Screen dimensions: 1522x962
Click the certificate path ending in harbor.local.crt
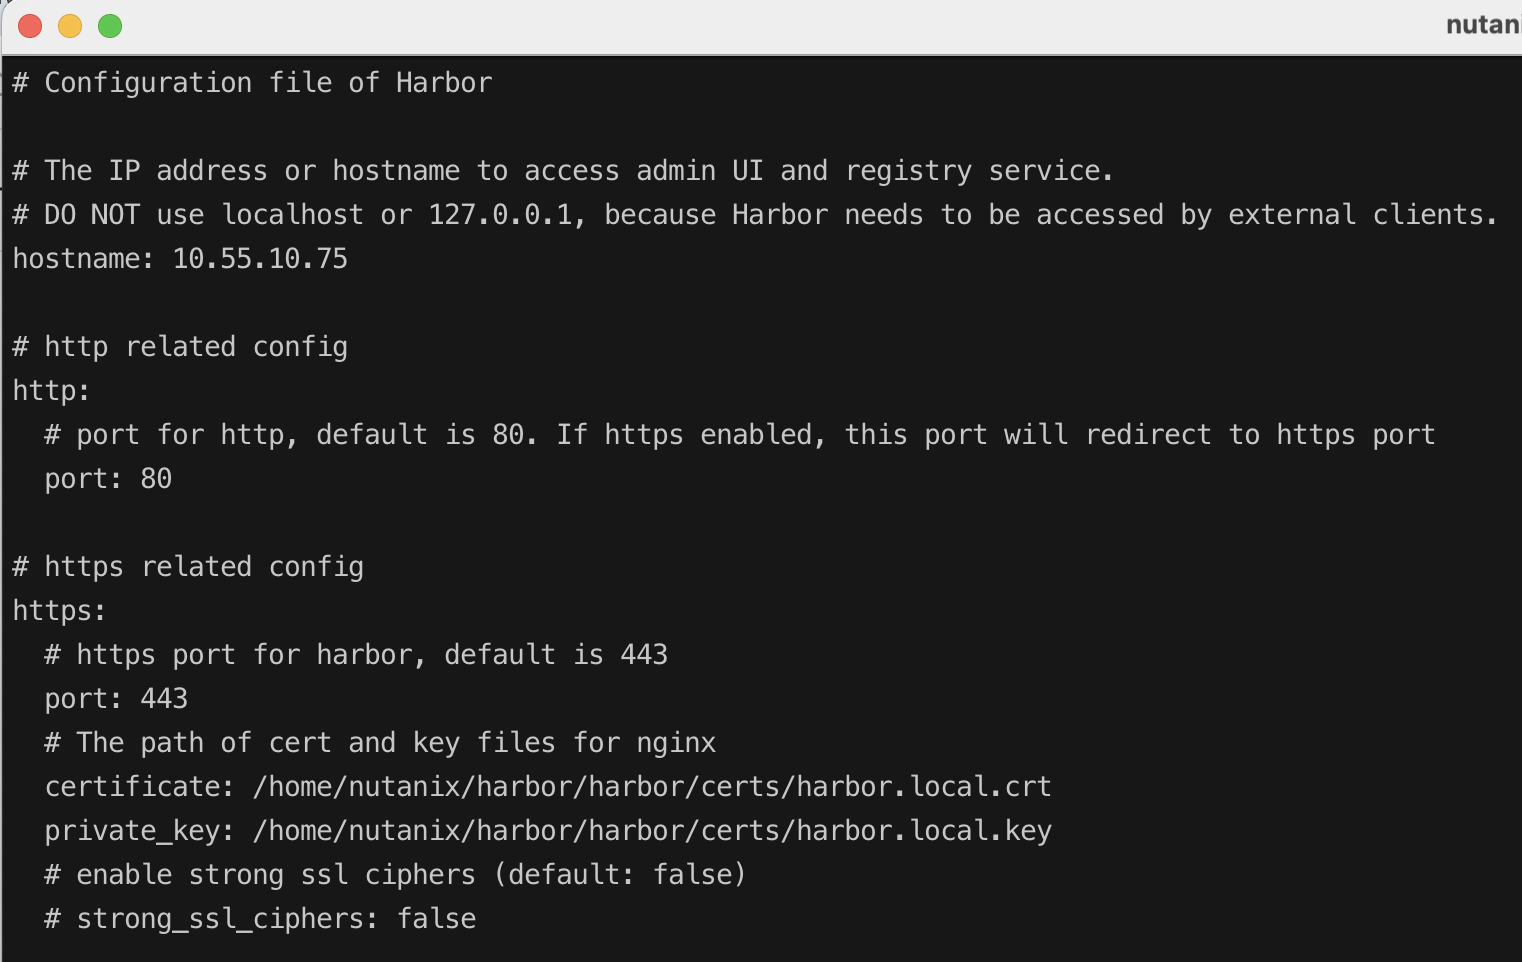[652, 787]
